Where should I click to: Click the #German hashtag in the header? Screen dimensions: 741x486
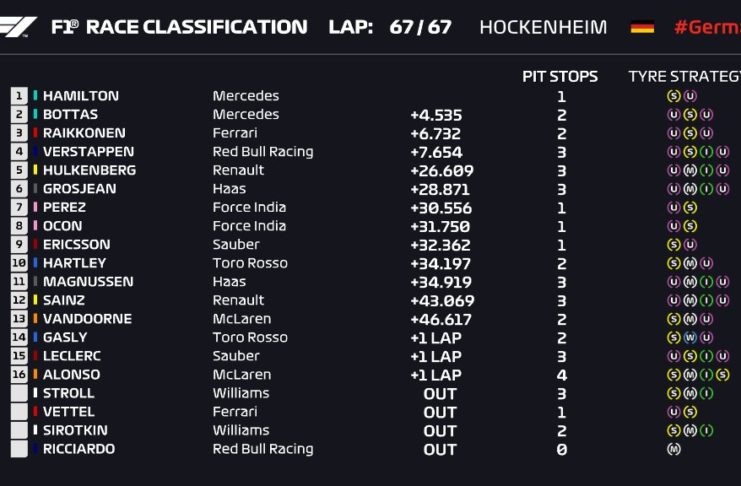tap(706, 27)
